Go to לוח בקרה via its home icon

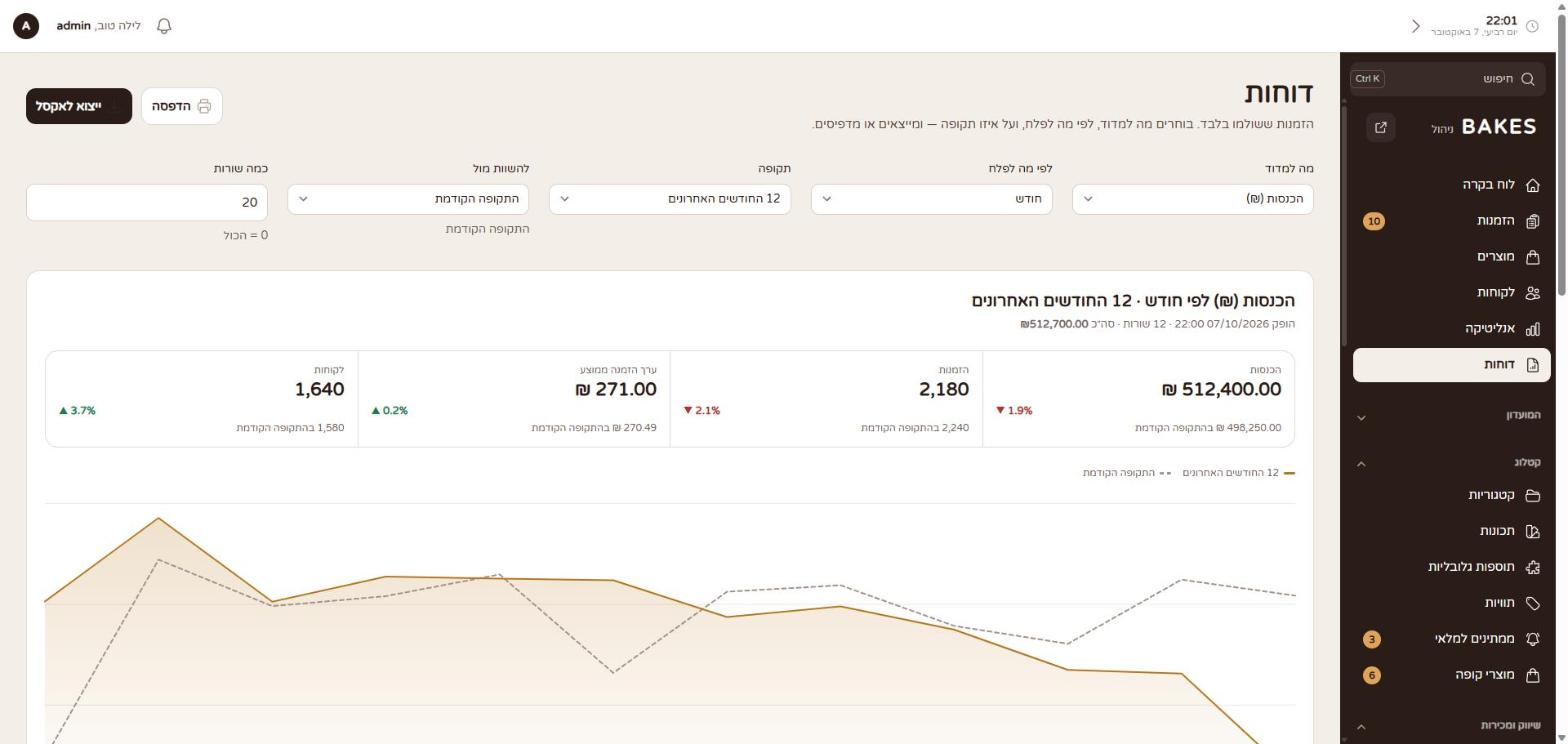point(1533,185)
